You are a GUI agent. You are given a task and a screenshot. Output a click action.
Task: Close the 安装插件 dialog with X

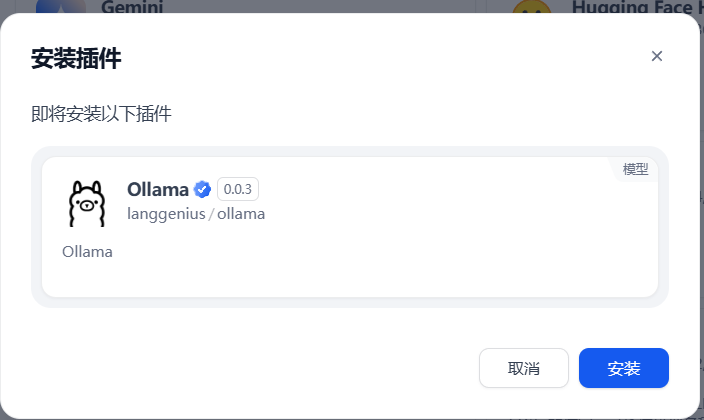point(657,56)
